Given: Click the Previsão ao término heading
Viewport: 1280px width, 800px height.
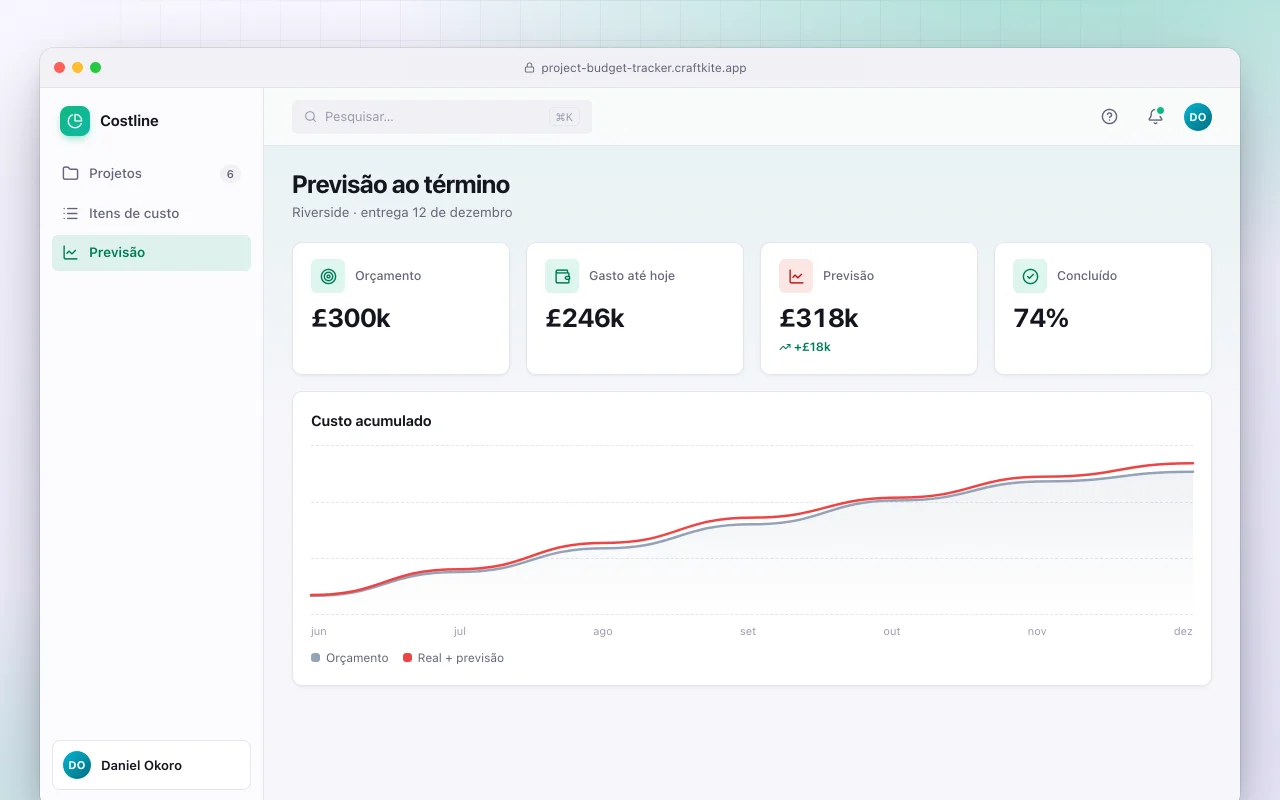Looking at the screenshot, I should point(401,184).
